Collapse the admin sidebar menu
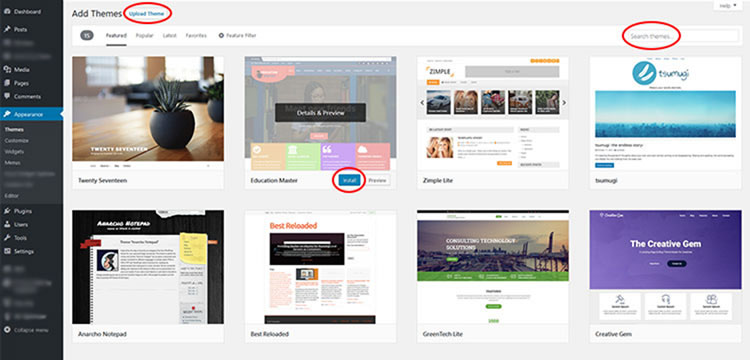The image size is (750, 360). click(x=31, y=330)
